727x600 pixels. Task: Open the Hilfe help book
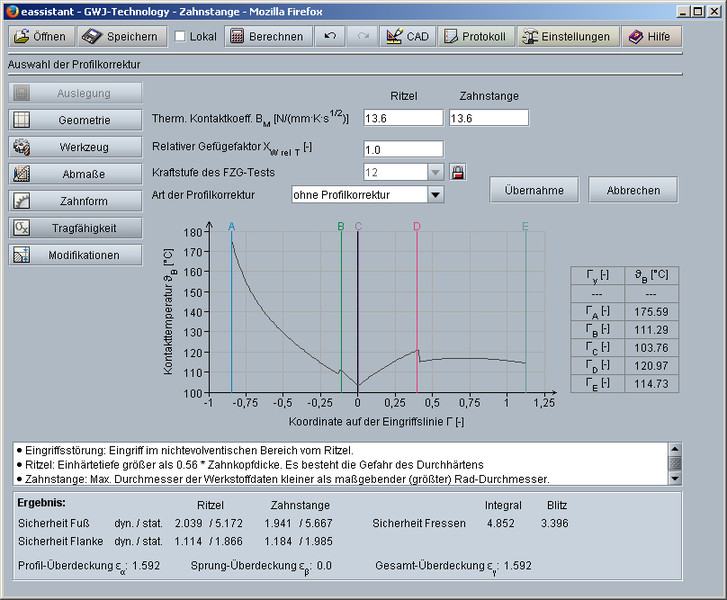[652, 36]
